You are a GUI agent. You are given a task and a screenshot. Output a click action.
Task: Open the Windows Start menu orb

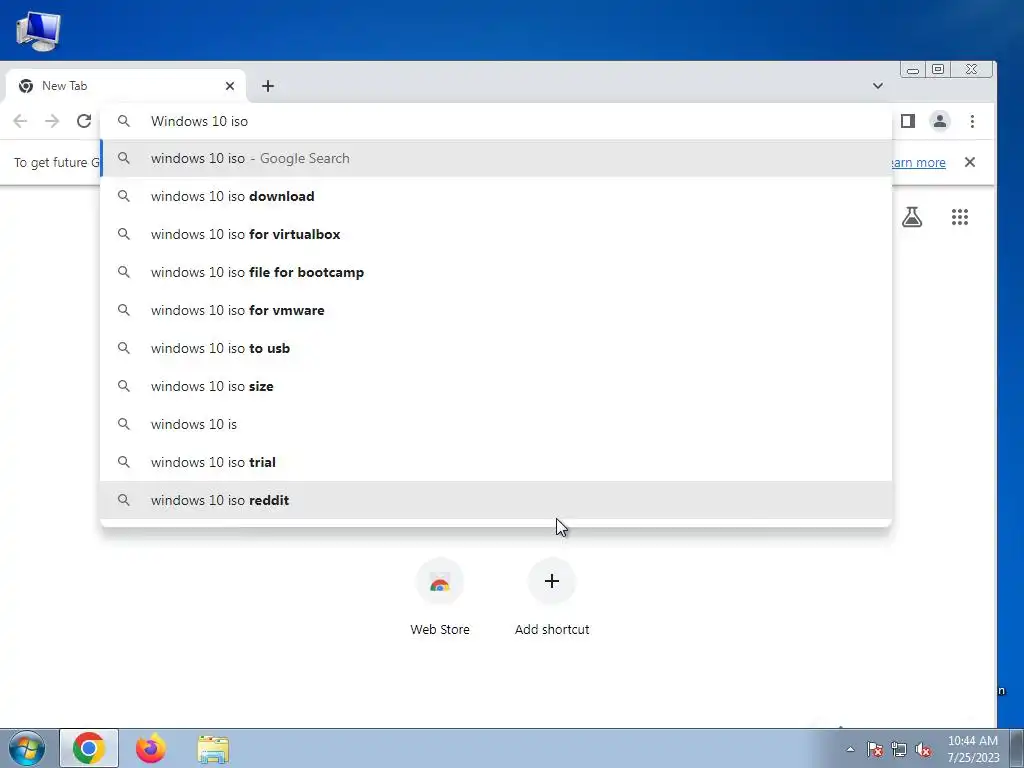[x=27, y=748]
